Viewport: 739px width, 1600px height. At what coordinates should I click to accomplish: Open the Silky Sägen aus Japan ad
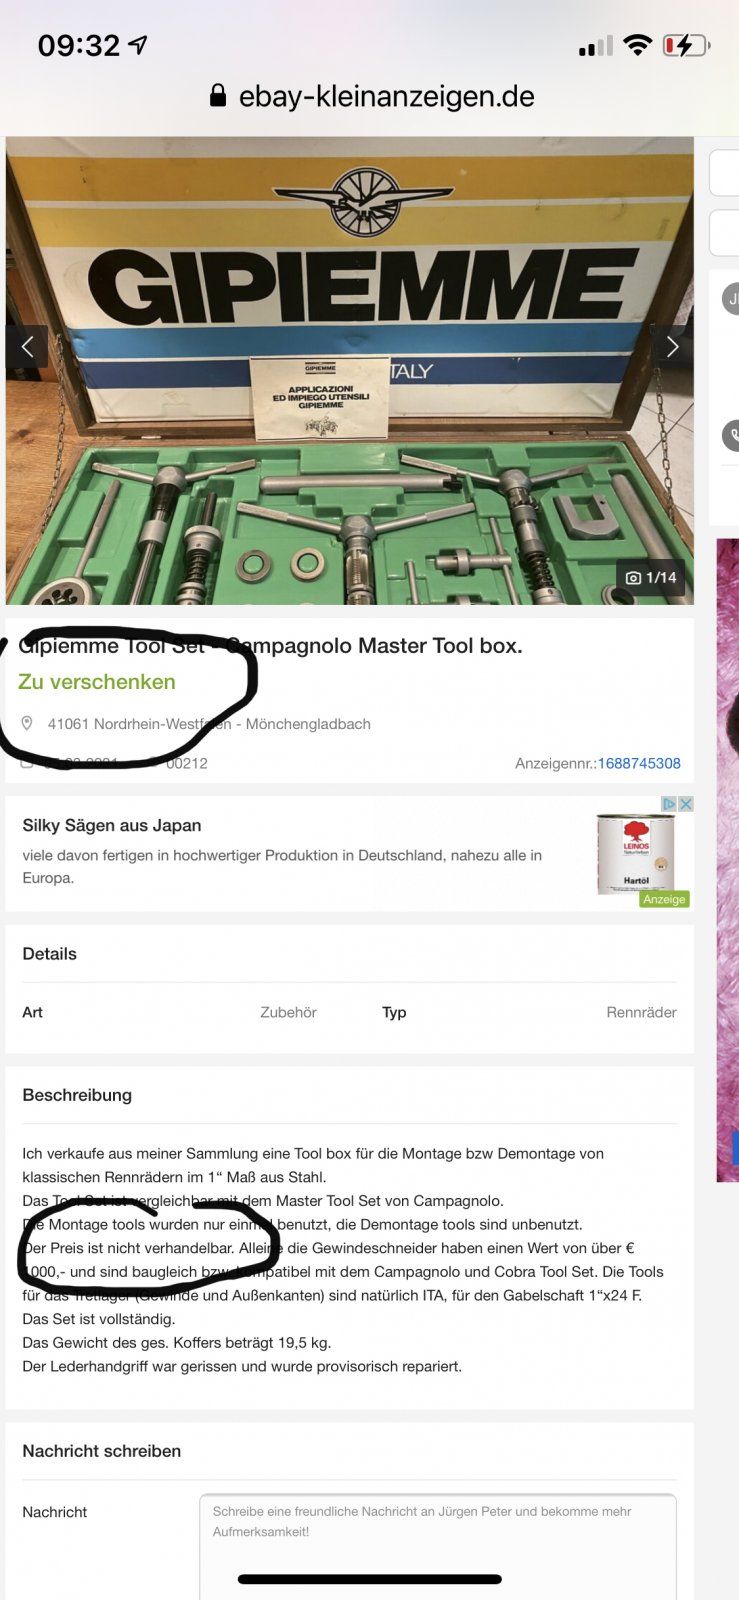111,825
